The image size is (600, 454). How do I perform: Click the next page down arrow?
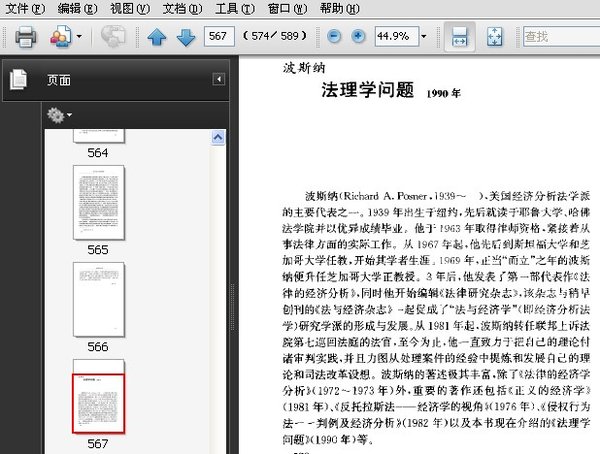click(x=185, y=37)
